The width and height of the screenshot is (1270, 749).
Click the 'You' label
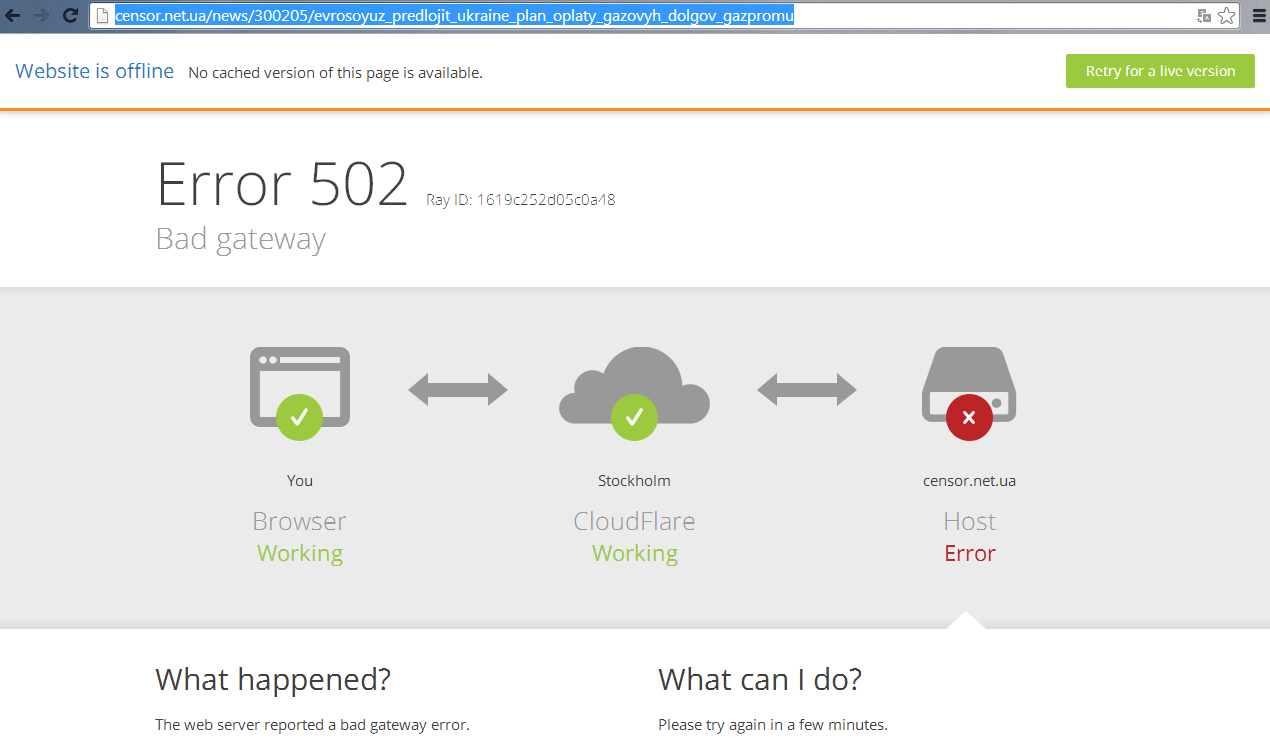[300, 480]
